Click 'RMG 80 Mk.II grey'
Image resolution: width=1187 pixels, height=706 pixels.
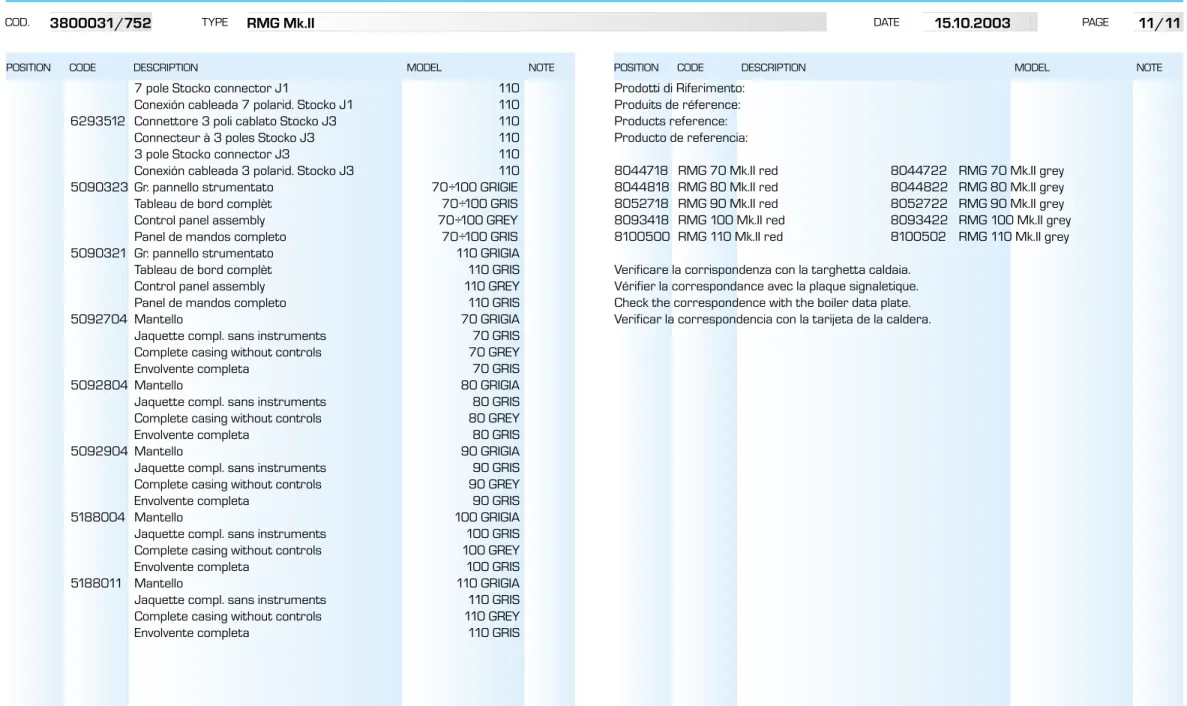click(x=1011, y=187)
